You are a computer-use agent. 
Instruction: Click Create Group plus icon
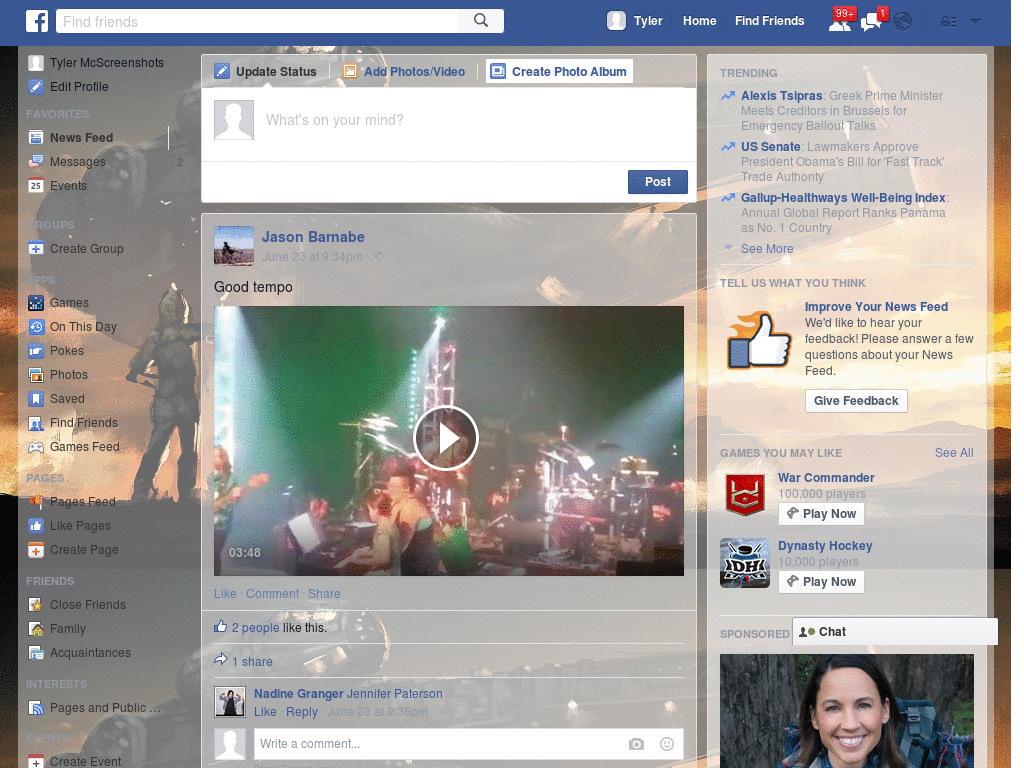coord(36,248)
